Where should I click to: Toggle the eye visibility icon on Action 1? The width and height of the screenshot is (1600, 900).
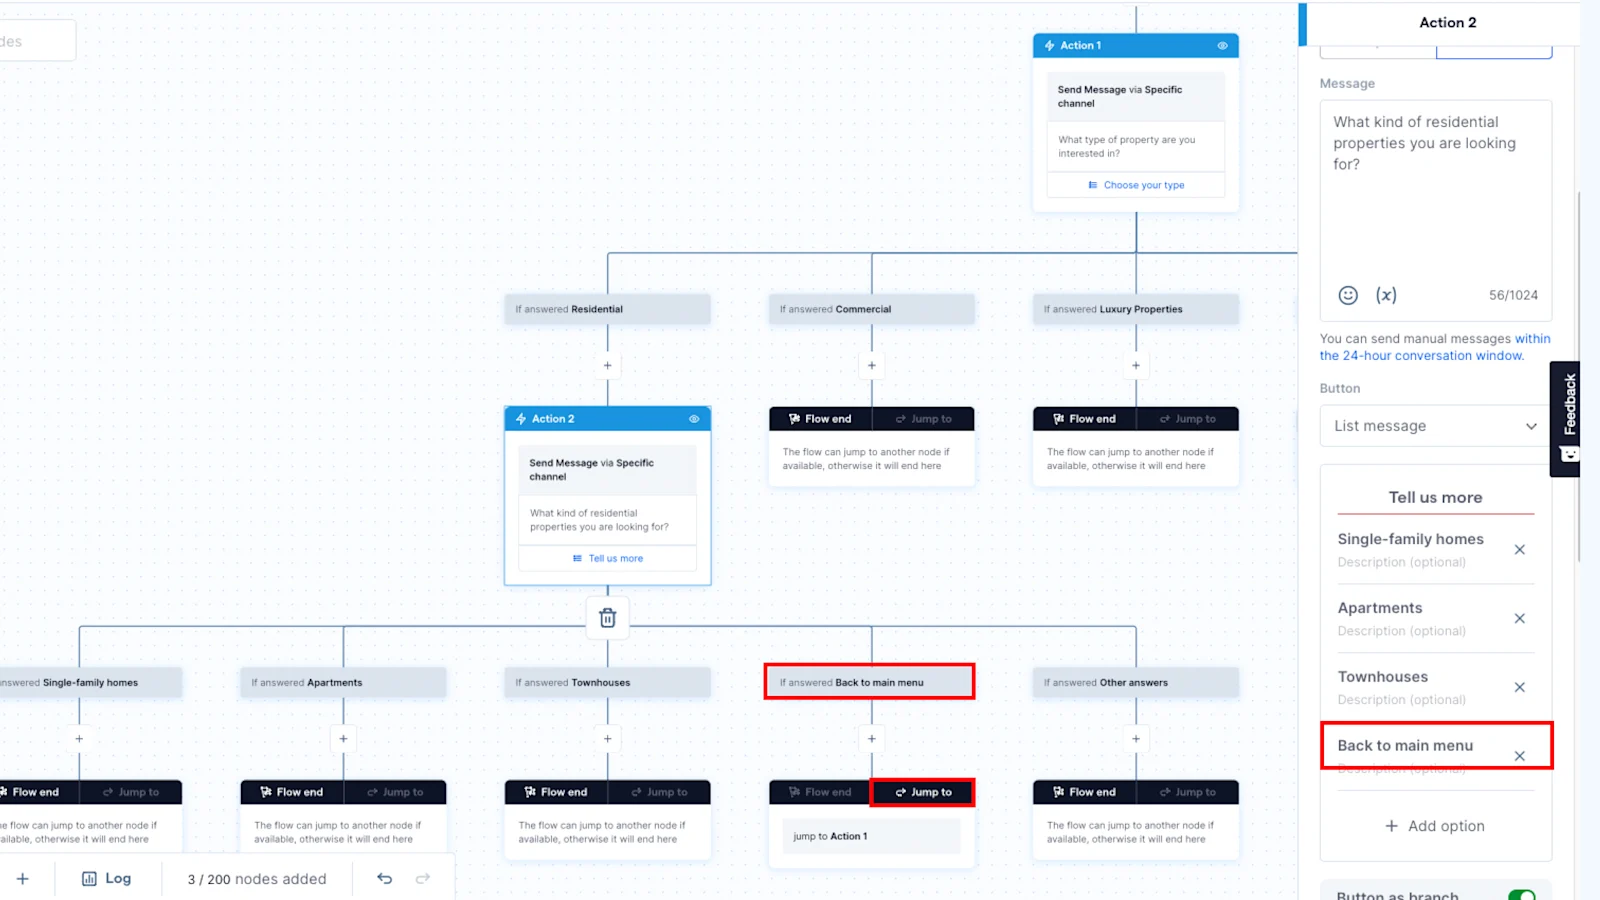point(1222,45)
